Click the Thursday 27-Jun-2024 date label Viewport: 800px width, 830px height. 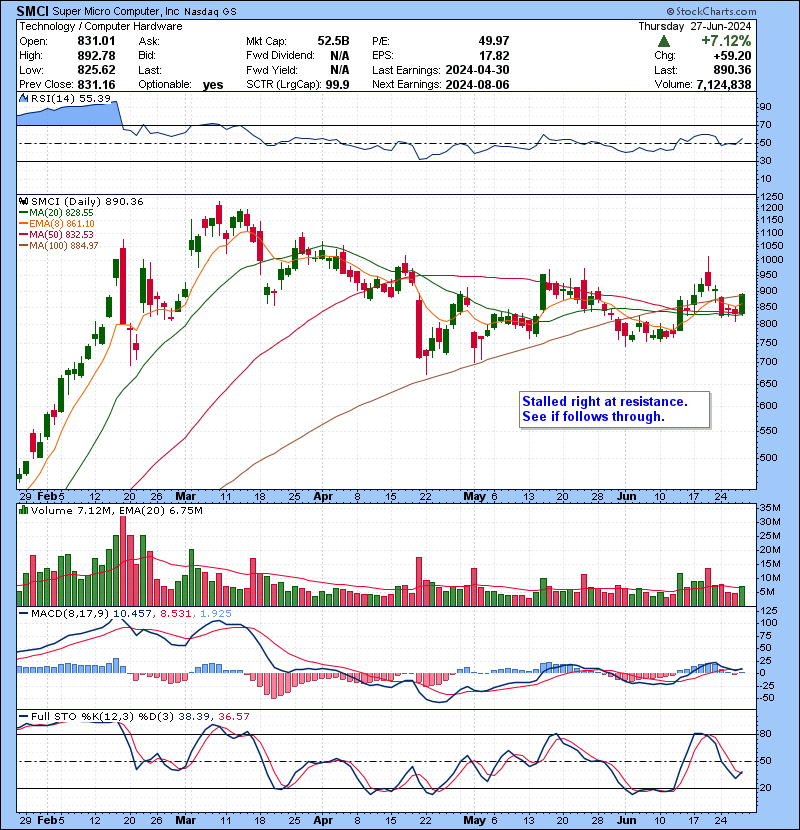tap(695, 26)
